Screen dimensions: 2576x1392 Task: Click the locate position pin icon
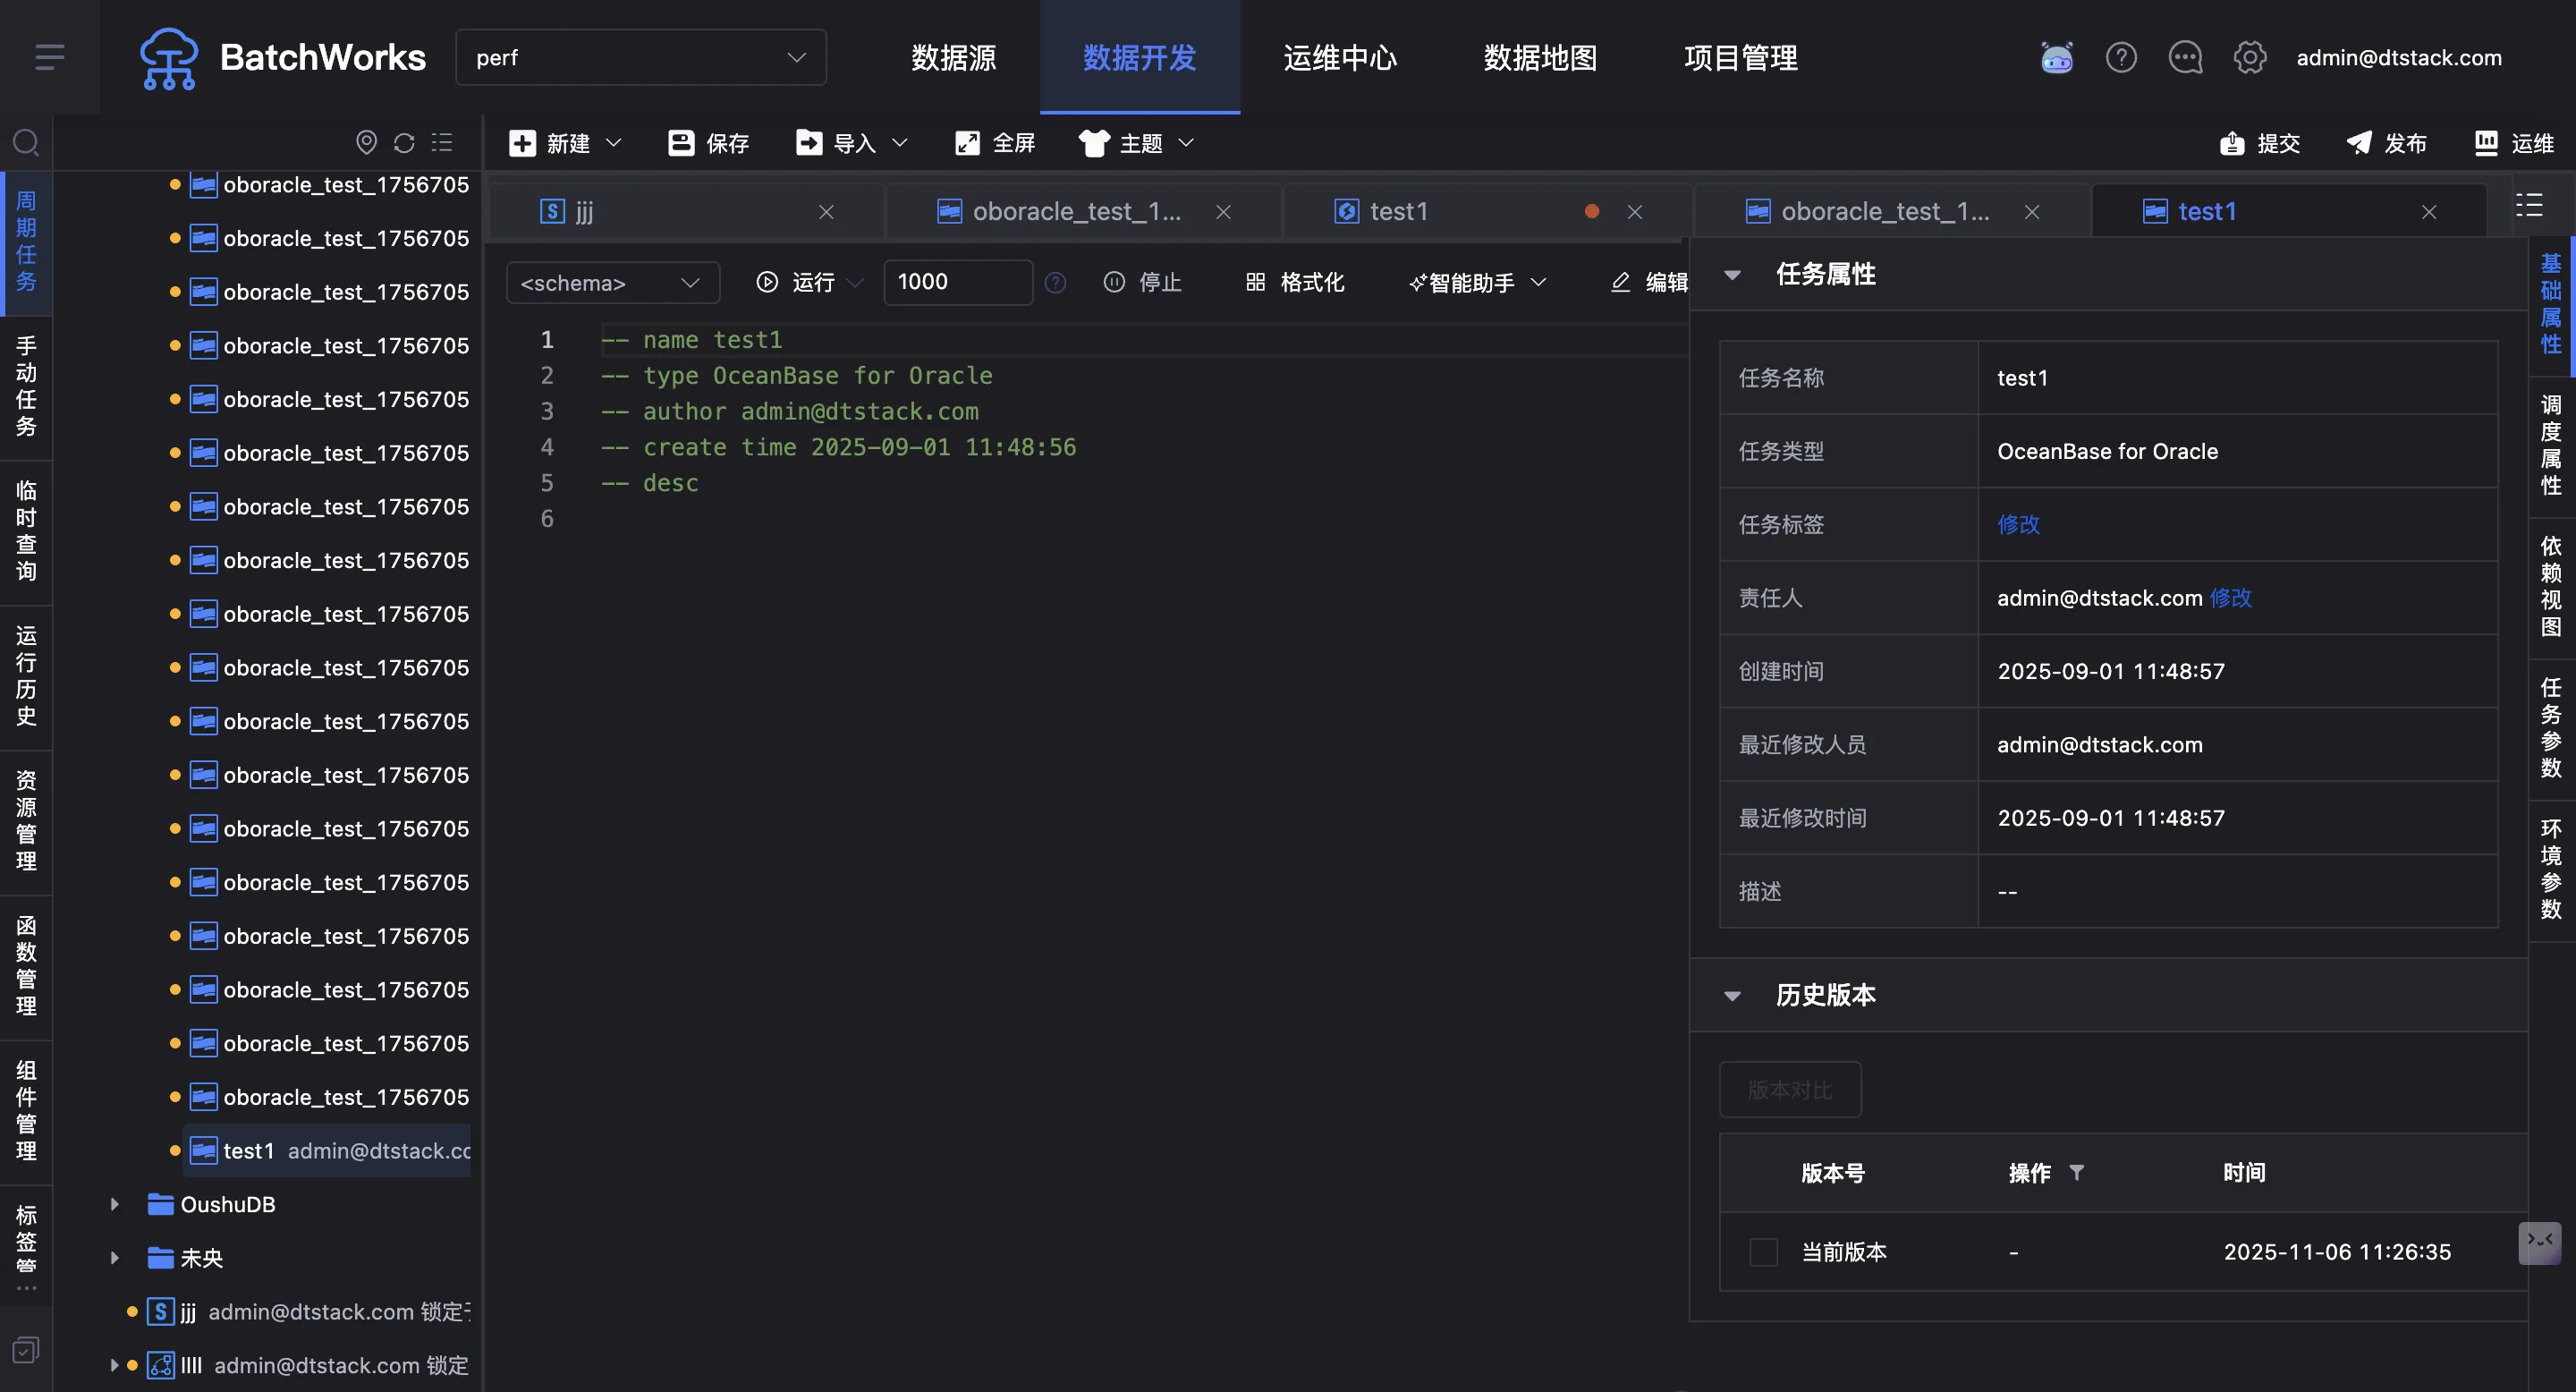tap(366, 143)
